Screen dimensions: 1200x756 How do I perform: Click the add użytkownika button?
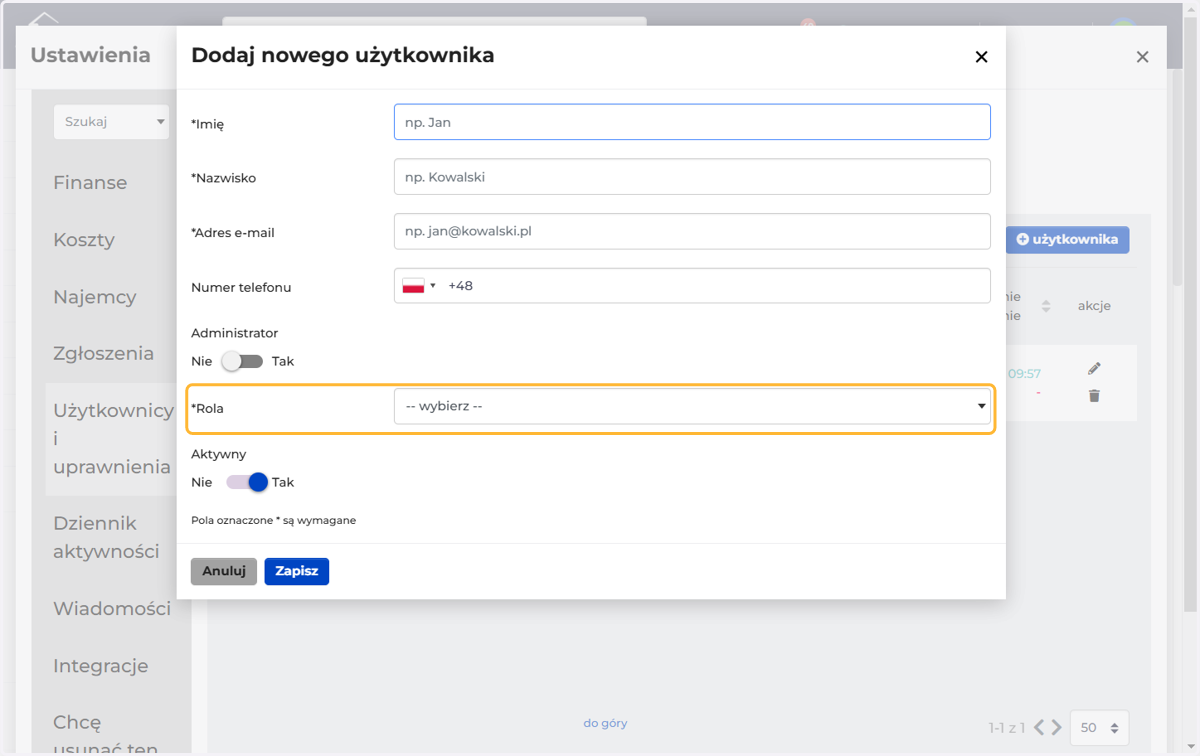[x=1068, y=240]
